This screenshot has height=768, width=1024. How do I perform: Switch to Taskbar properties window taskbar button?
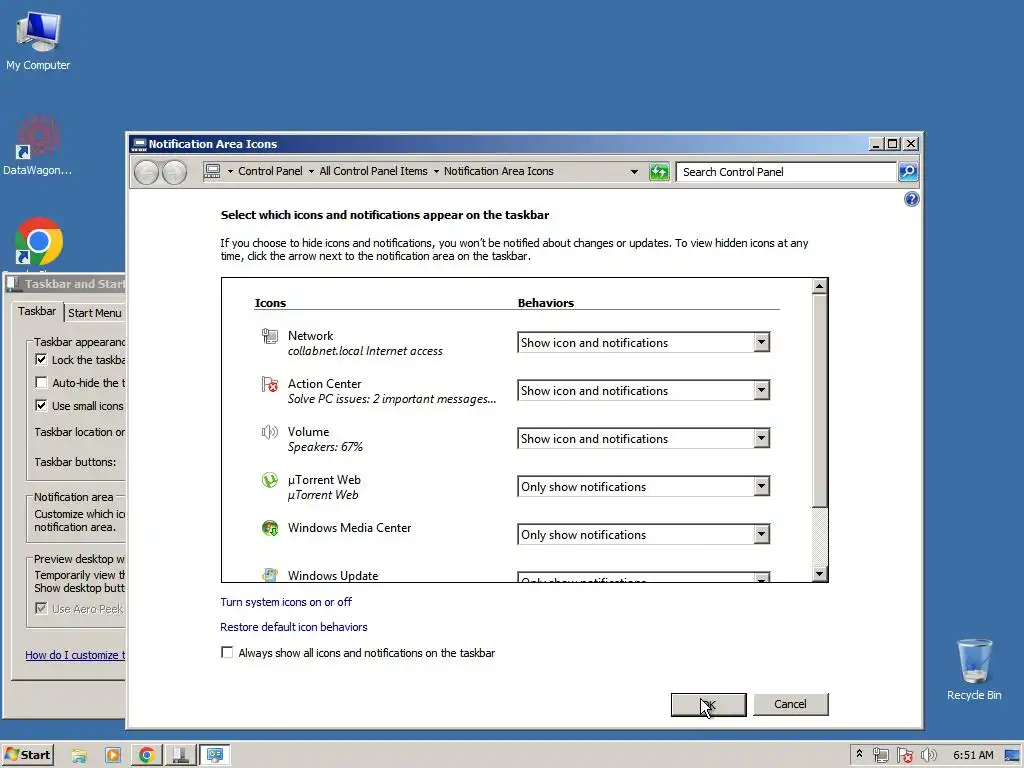(180, 756)
